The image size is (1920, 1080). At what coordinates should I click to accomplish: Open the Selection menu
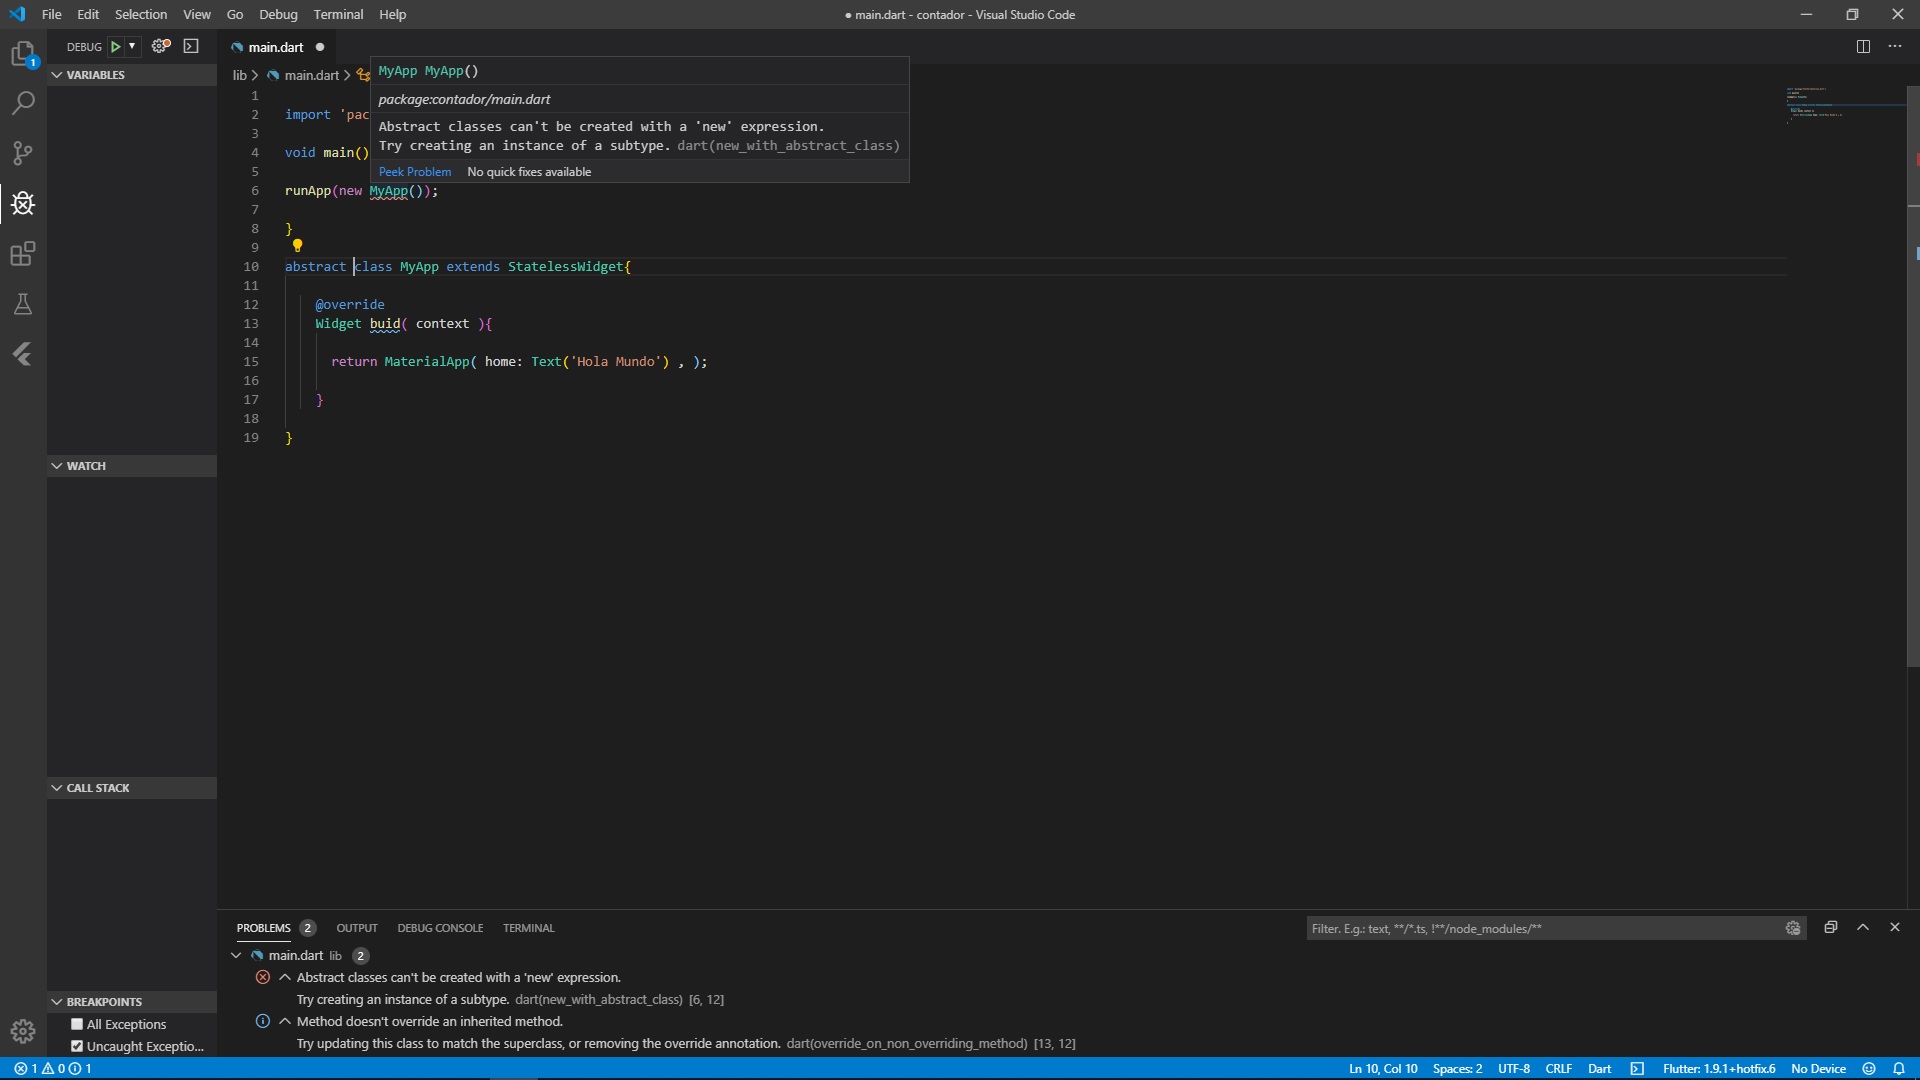tap(141, 14)
